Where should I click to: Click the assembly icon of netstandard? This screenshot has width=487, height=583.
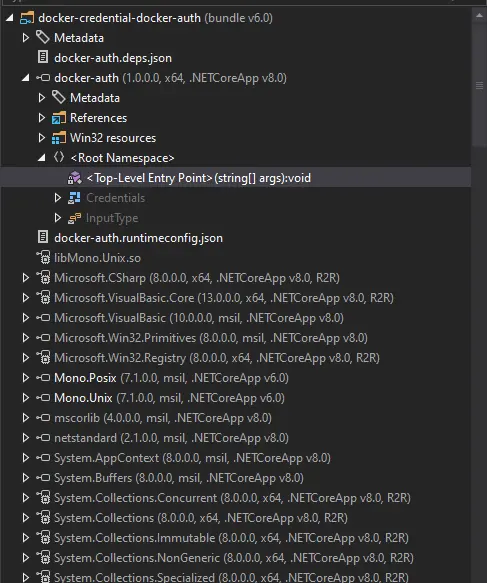coord(43,438)
